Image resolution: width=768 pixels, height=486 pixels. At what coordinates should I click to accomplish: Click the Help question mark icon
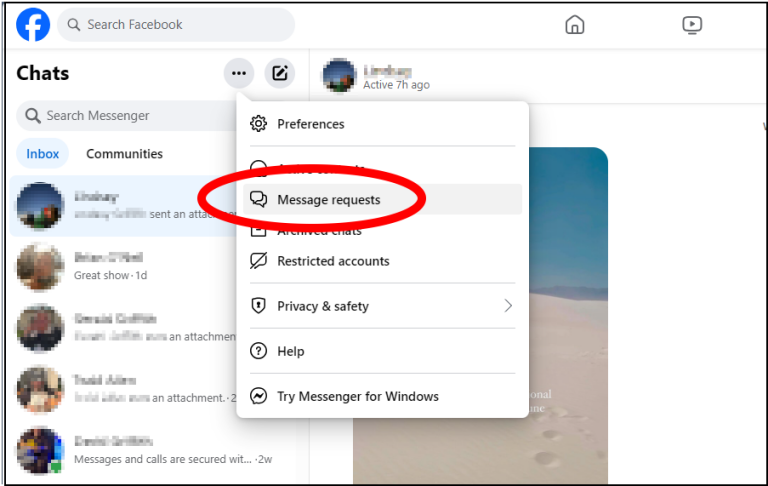[x=258, y=351]
